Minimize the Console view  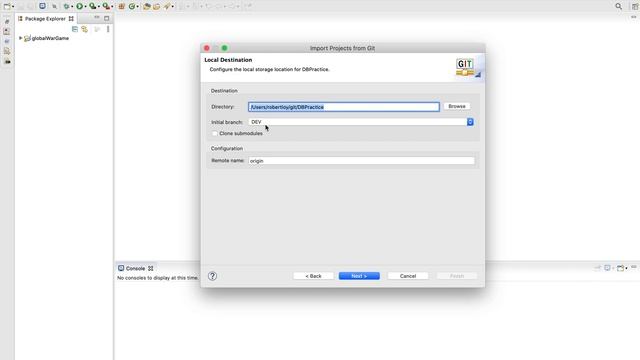tap(634, 267)
